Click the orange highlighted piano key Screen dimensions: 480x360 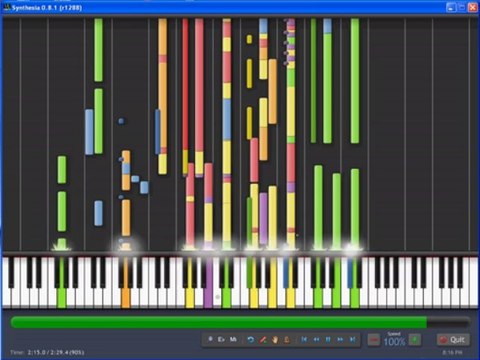(x=126, y=282)
